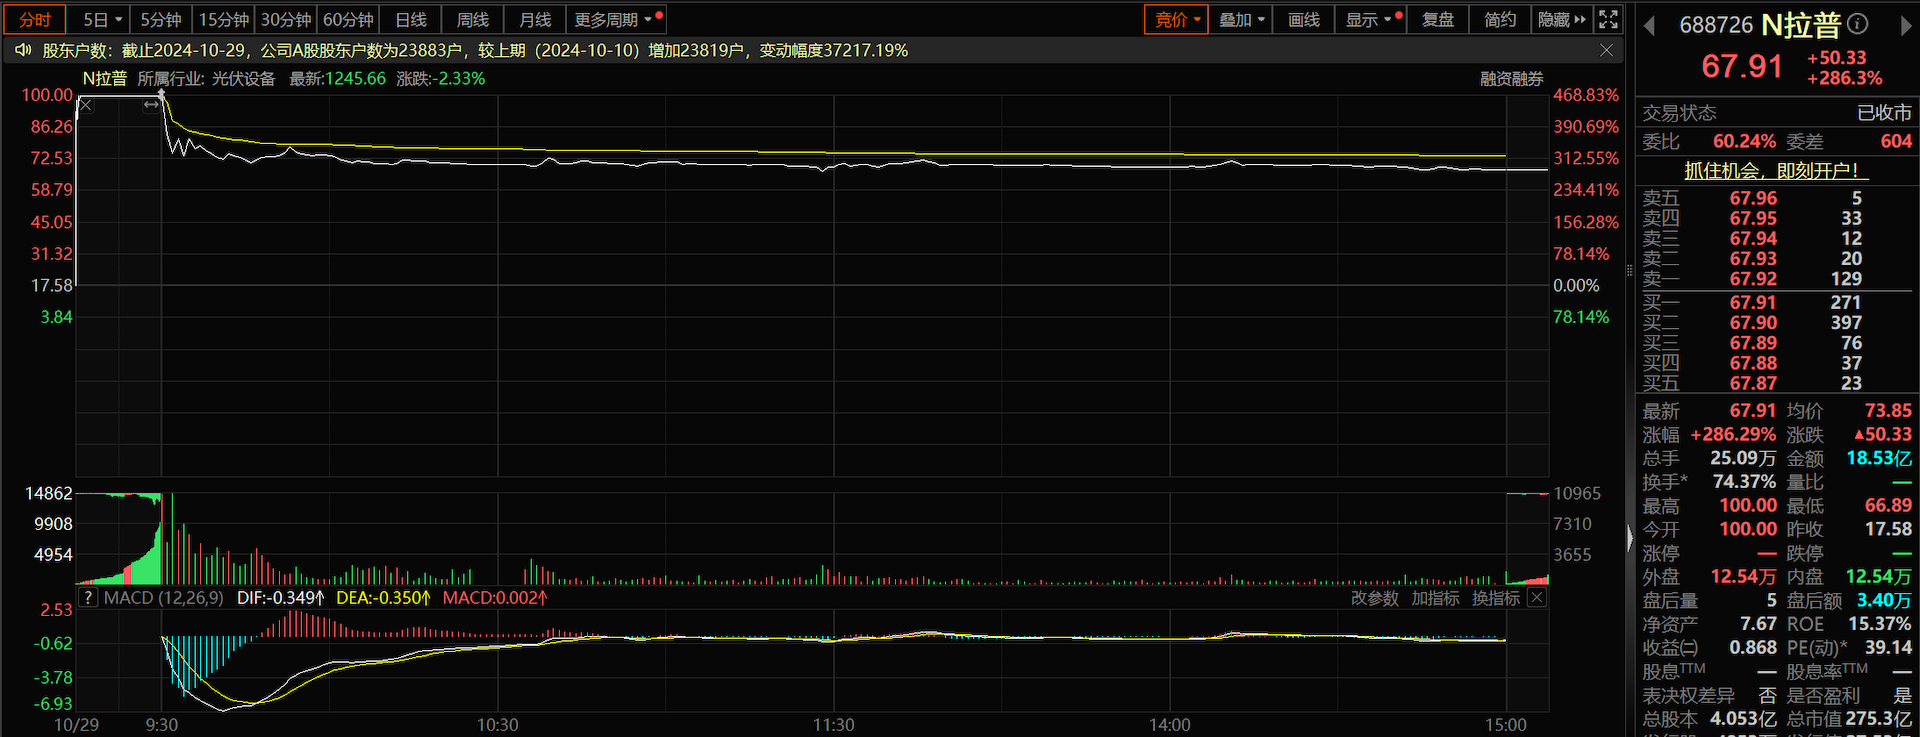
Task: Open the 叠加 overlay dropdown
Action: pos(1241,19)
